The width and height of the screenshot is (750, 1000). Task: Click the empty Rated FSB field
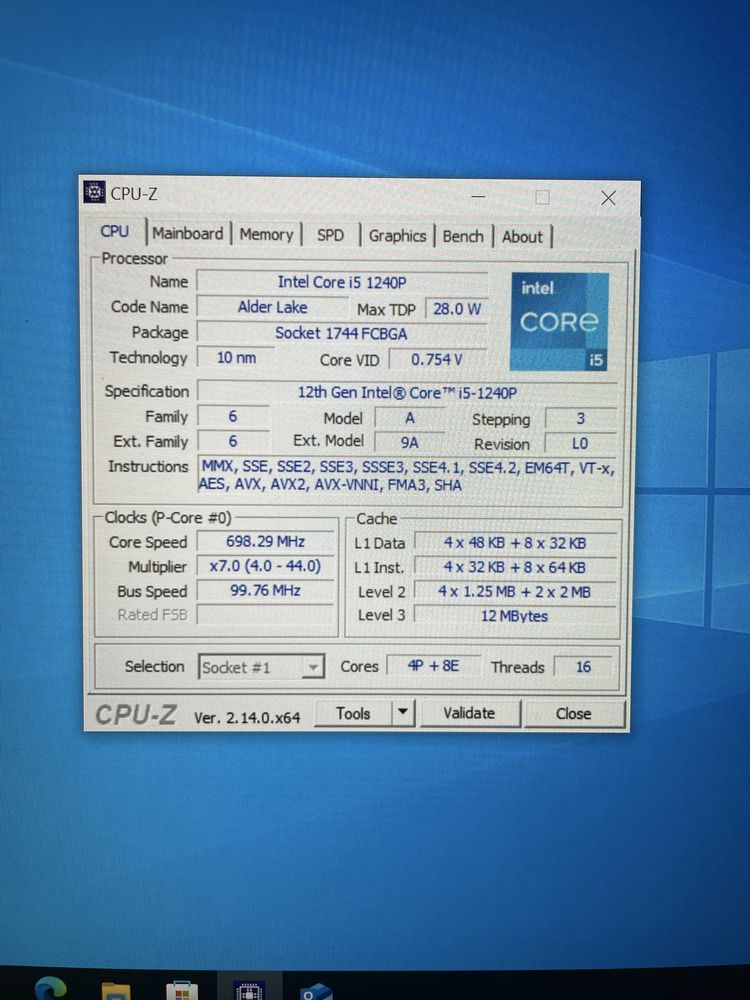coord(265,614)
